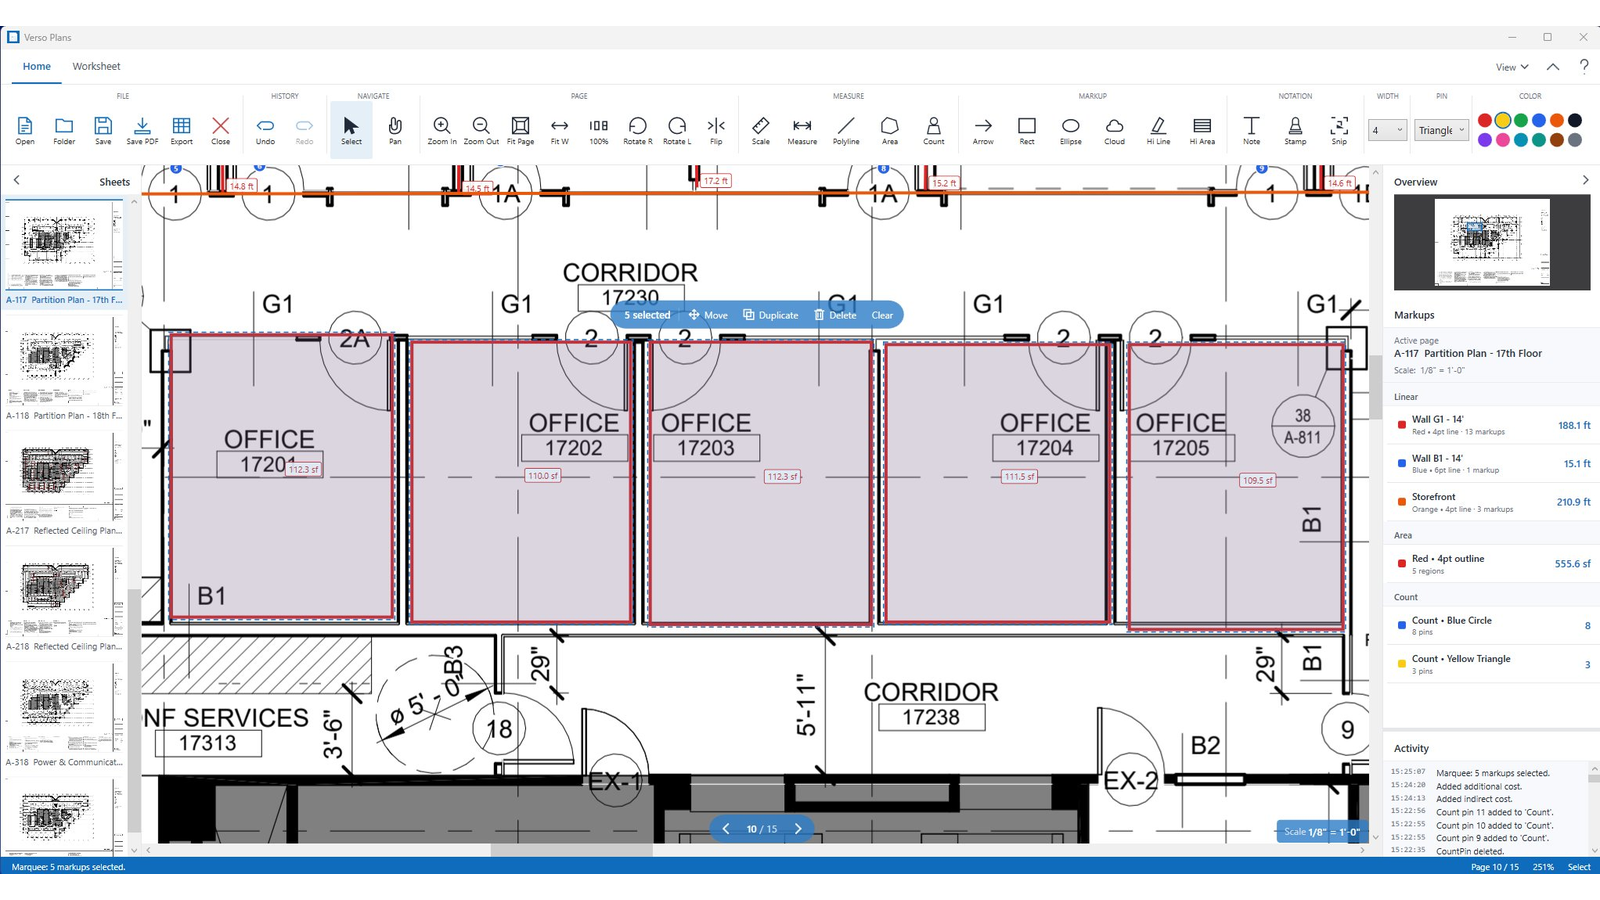Clear the current selection
1600x900 pixels.
tap(882, 315)
